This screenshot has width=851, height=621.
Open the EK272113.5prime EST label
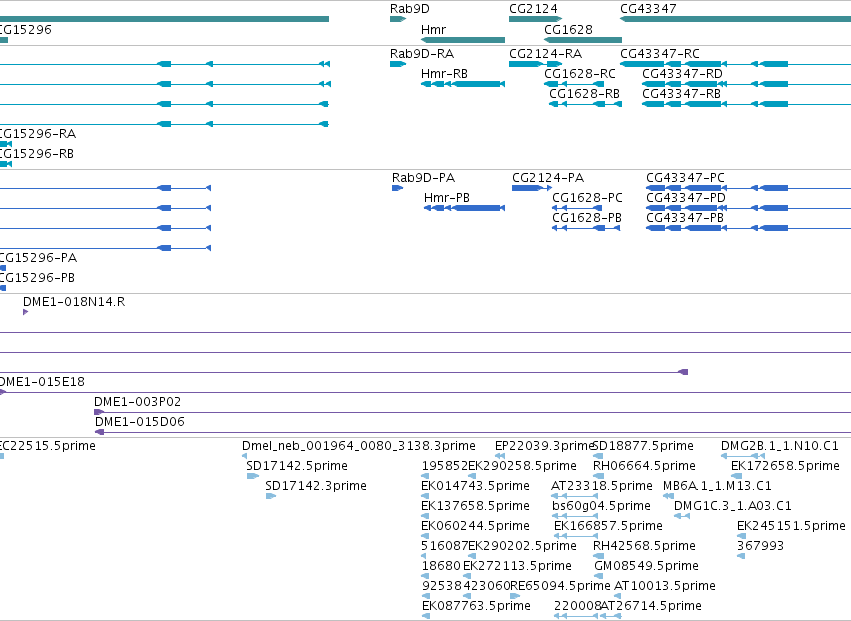[517, 566]
